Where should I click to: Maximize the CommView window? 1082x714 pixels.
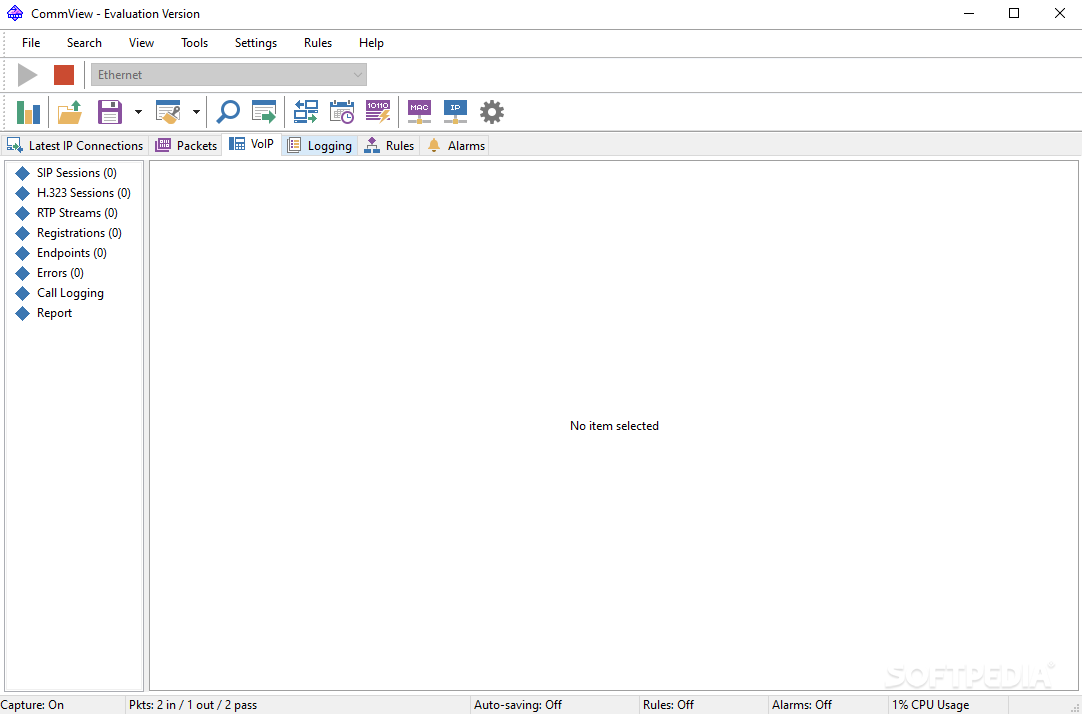(x=1014, y=13)
